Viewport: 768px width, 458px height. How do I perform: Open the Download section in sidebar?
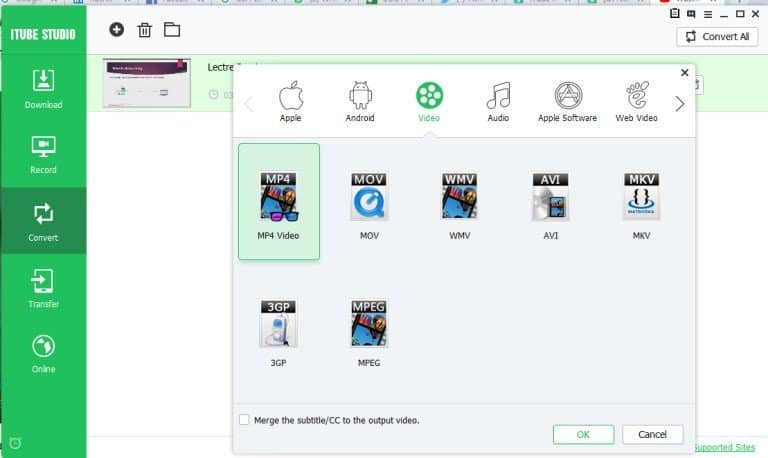pyautogui.click(x=43, y=89)
